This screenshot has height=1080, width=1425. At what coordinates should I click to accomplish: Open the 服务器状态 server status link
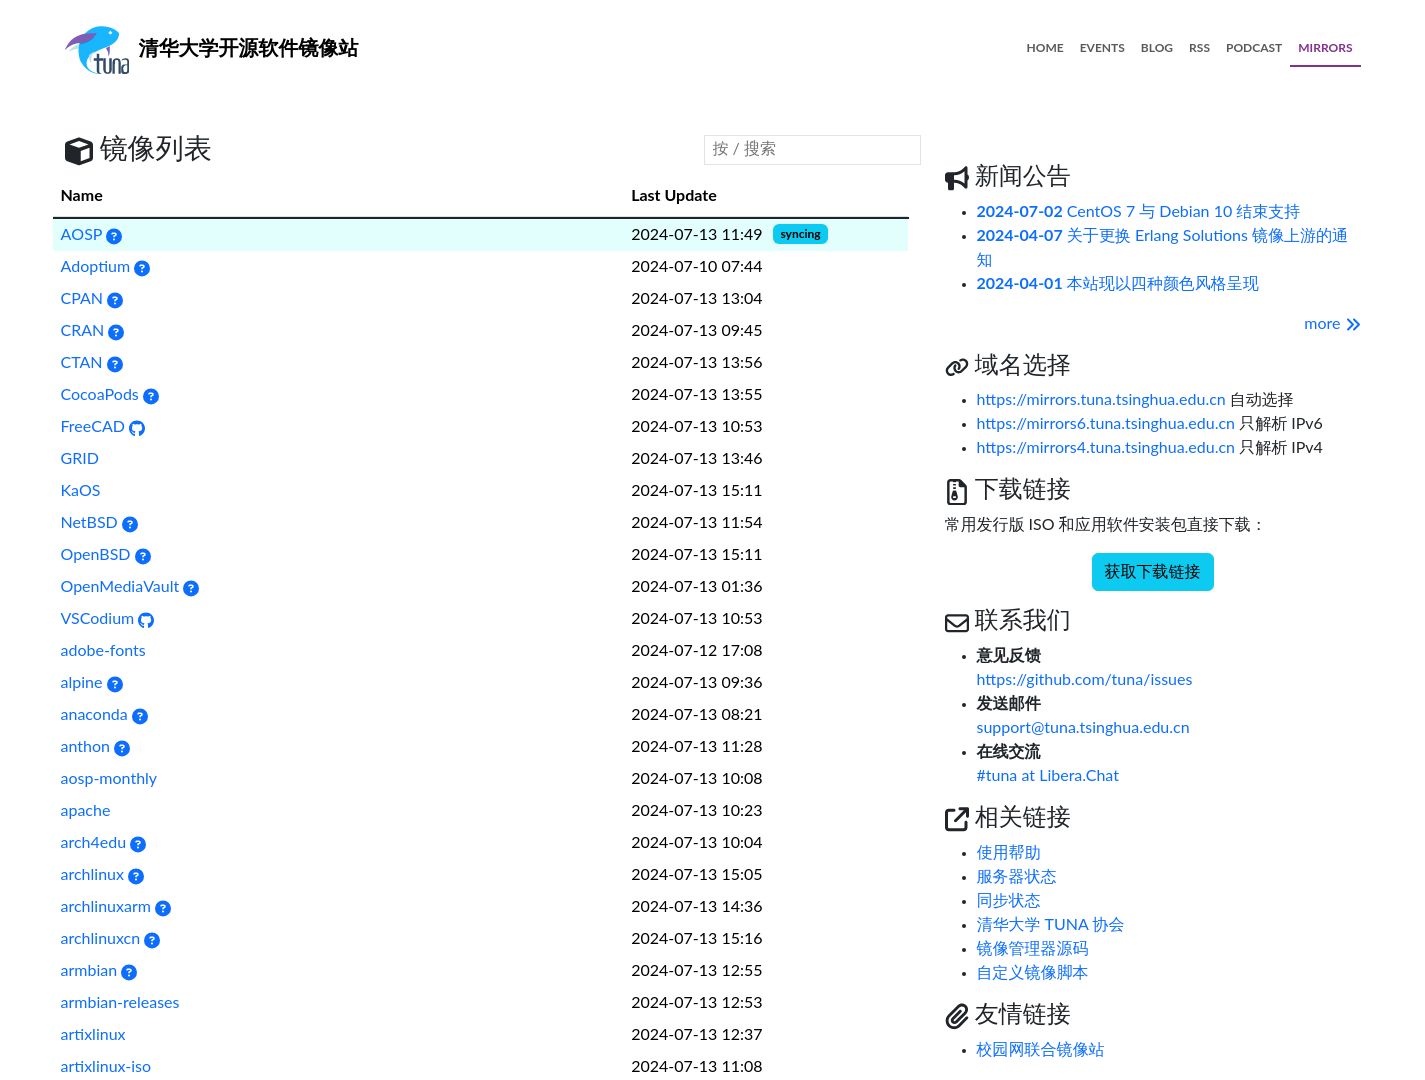[1016, 877]
